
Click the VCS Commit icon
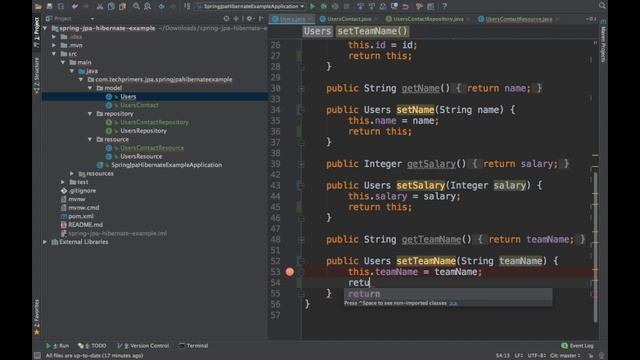[x=372, y=6]
